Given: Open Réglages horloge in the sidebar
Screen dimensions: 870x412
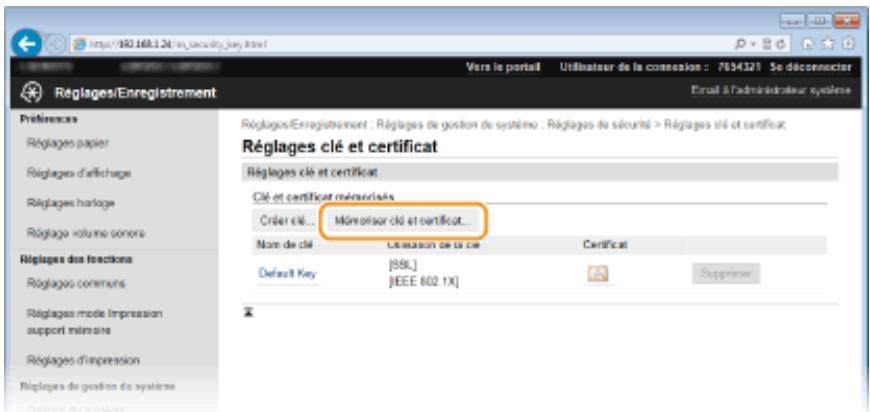Looking at the screenshot, I should click(x=70, y=203).
